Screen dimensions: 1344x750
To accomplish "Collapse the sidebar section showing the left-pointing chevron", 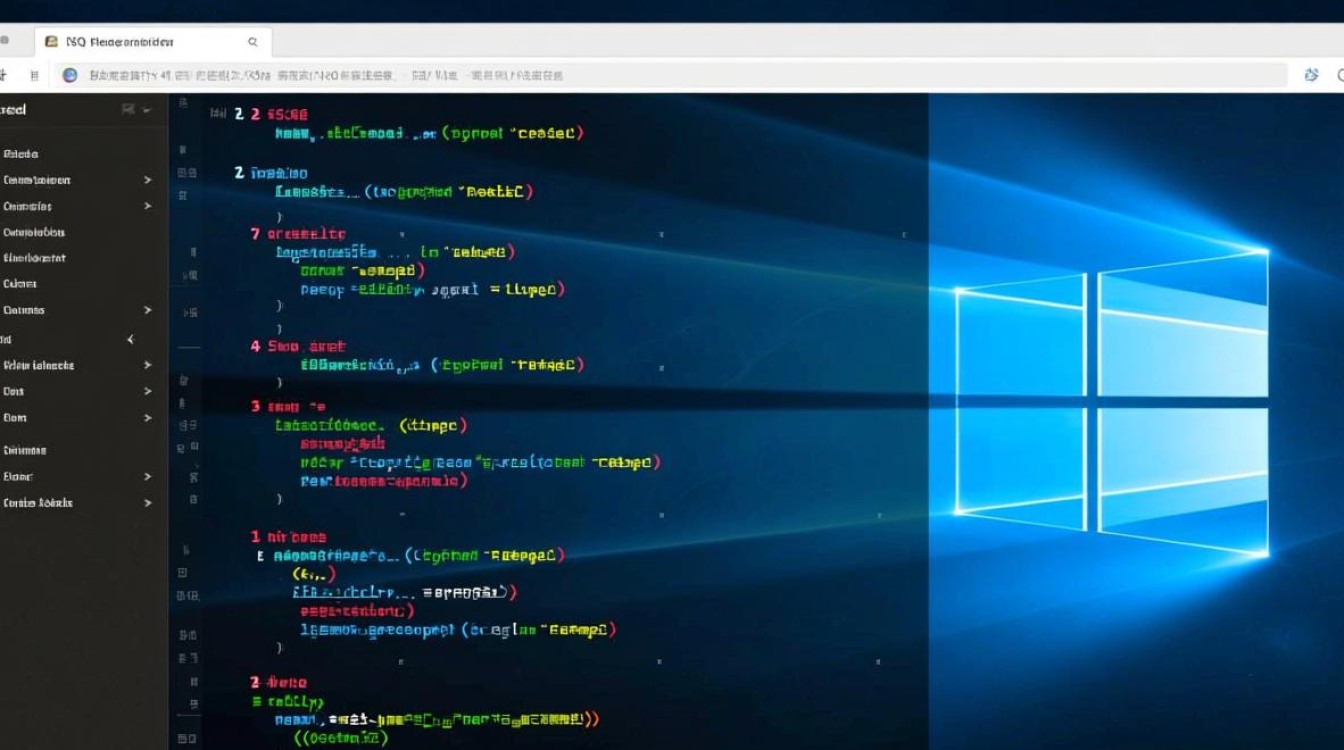I will click(130, 339).
